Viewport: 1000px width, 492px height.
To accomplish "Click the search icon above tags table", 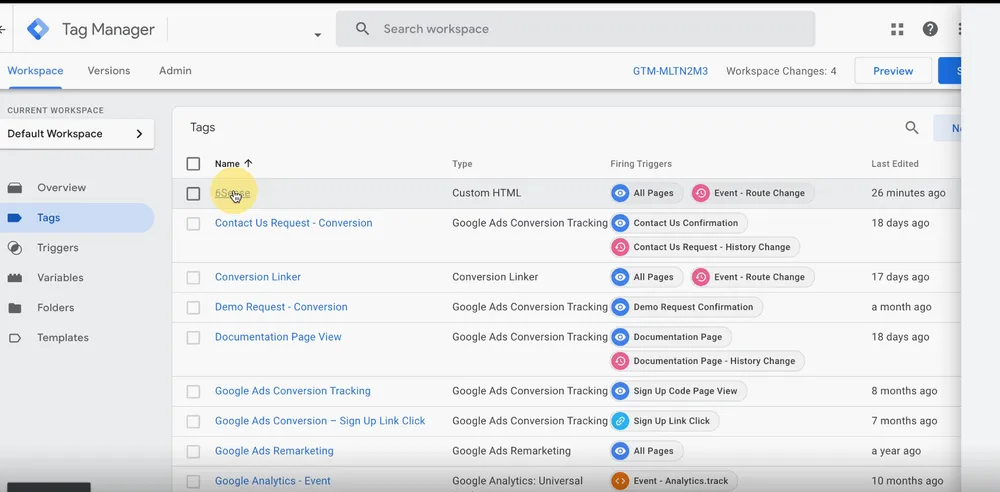I will click(911, 128).
